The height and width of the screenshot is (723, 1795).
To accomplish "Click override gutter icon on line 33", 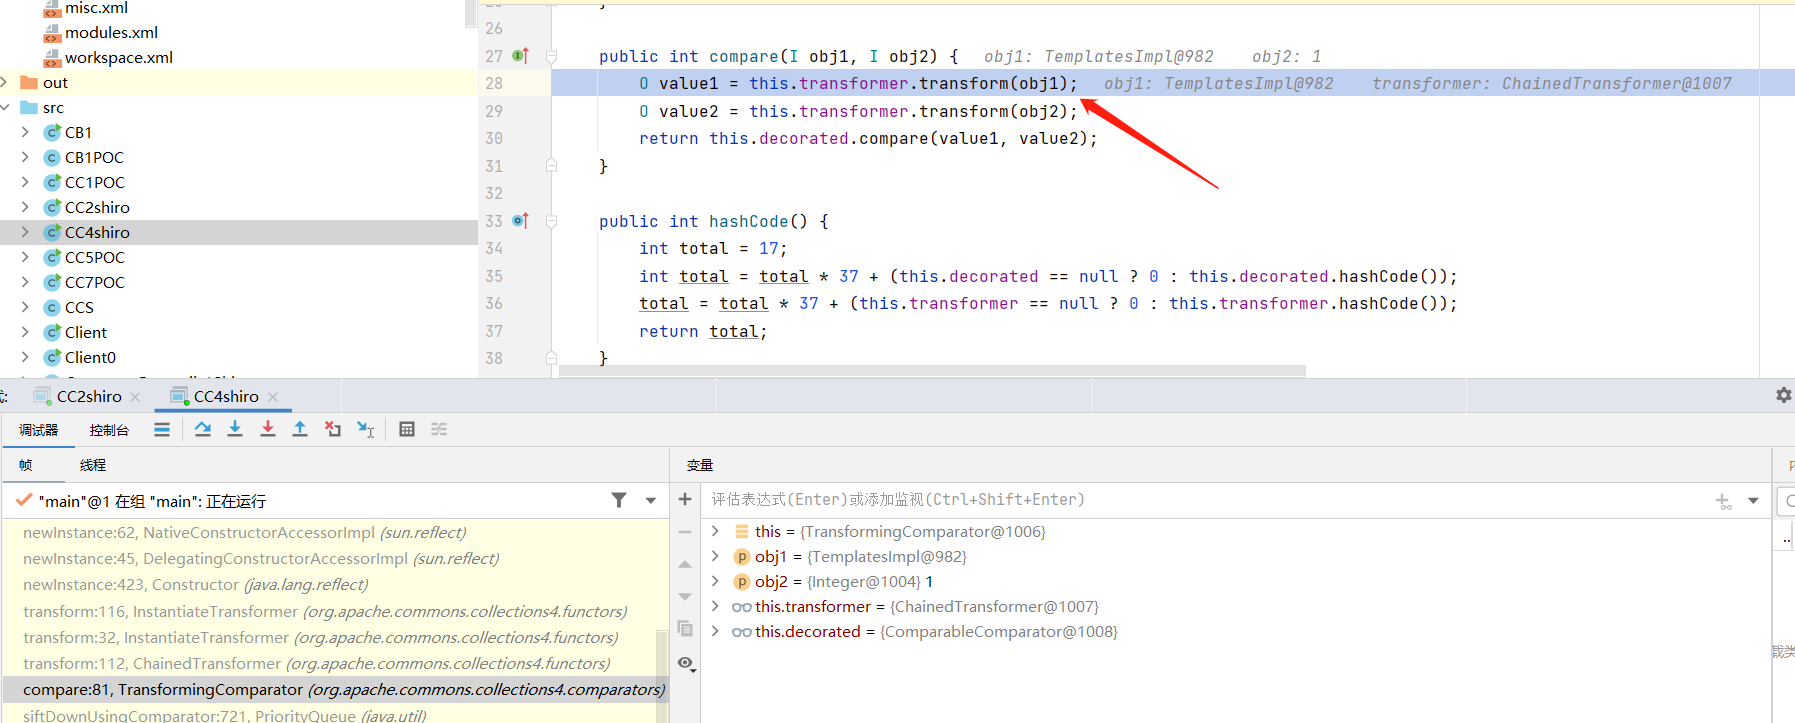I will (520, 221).
